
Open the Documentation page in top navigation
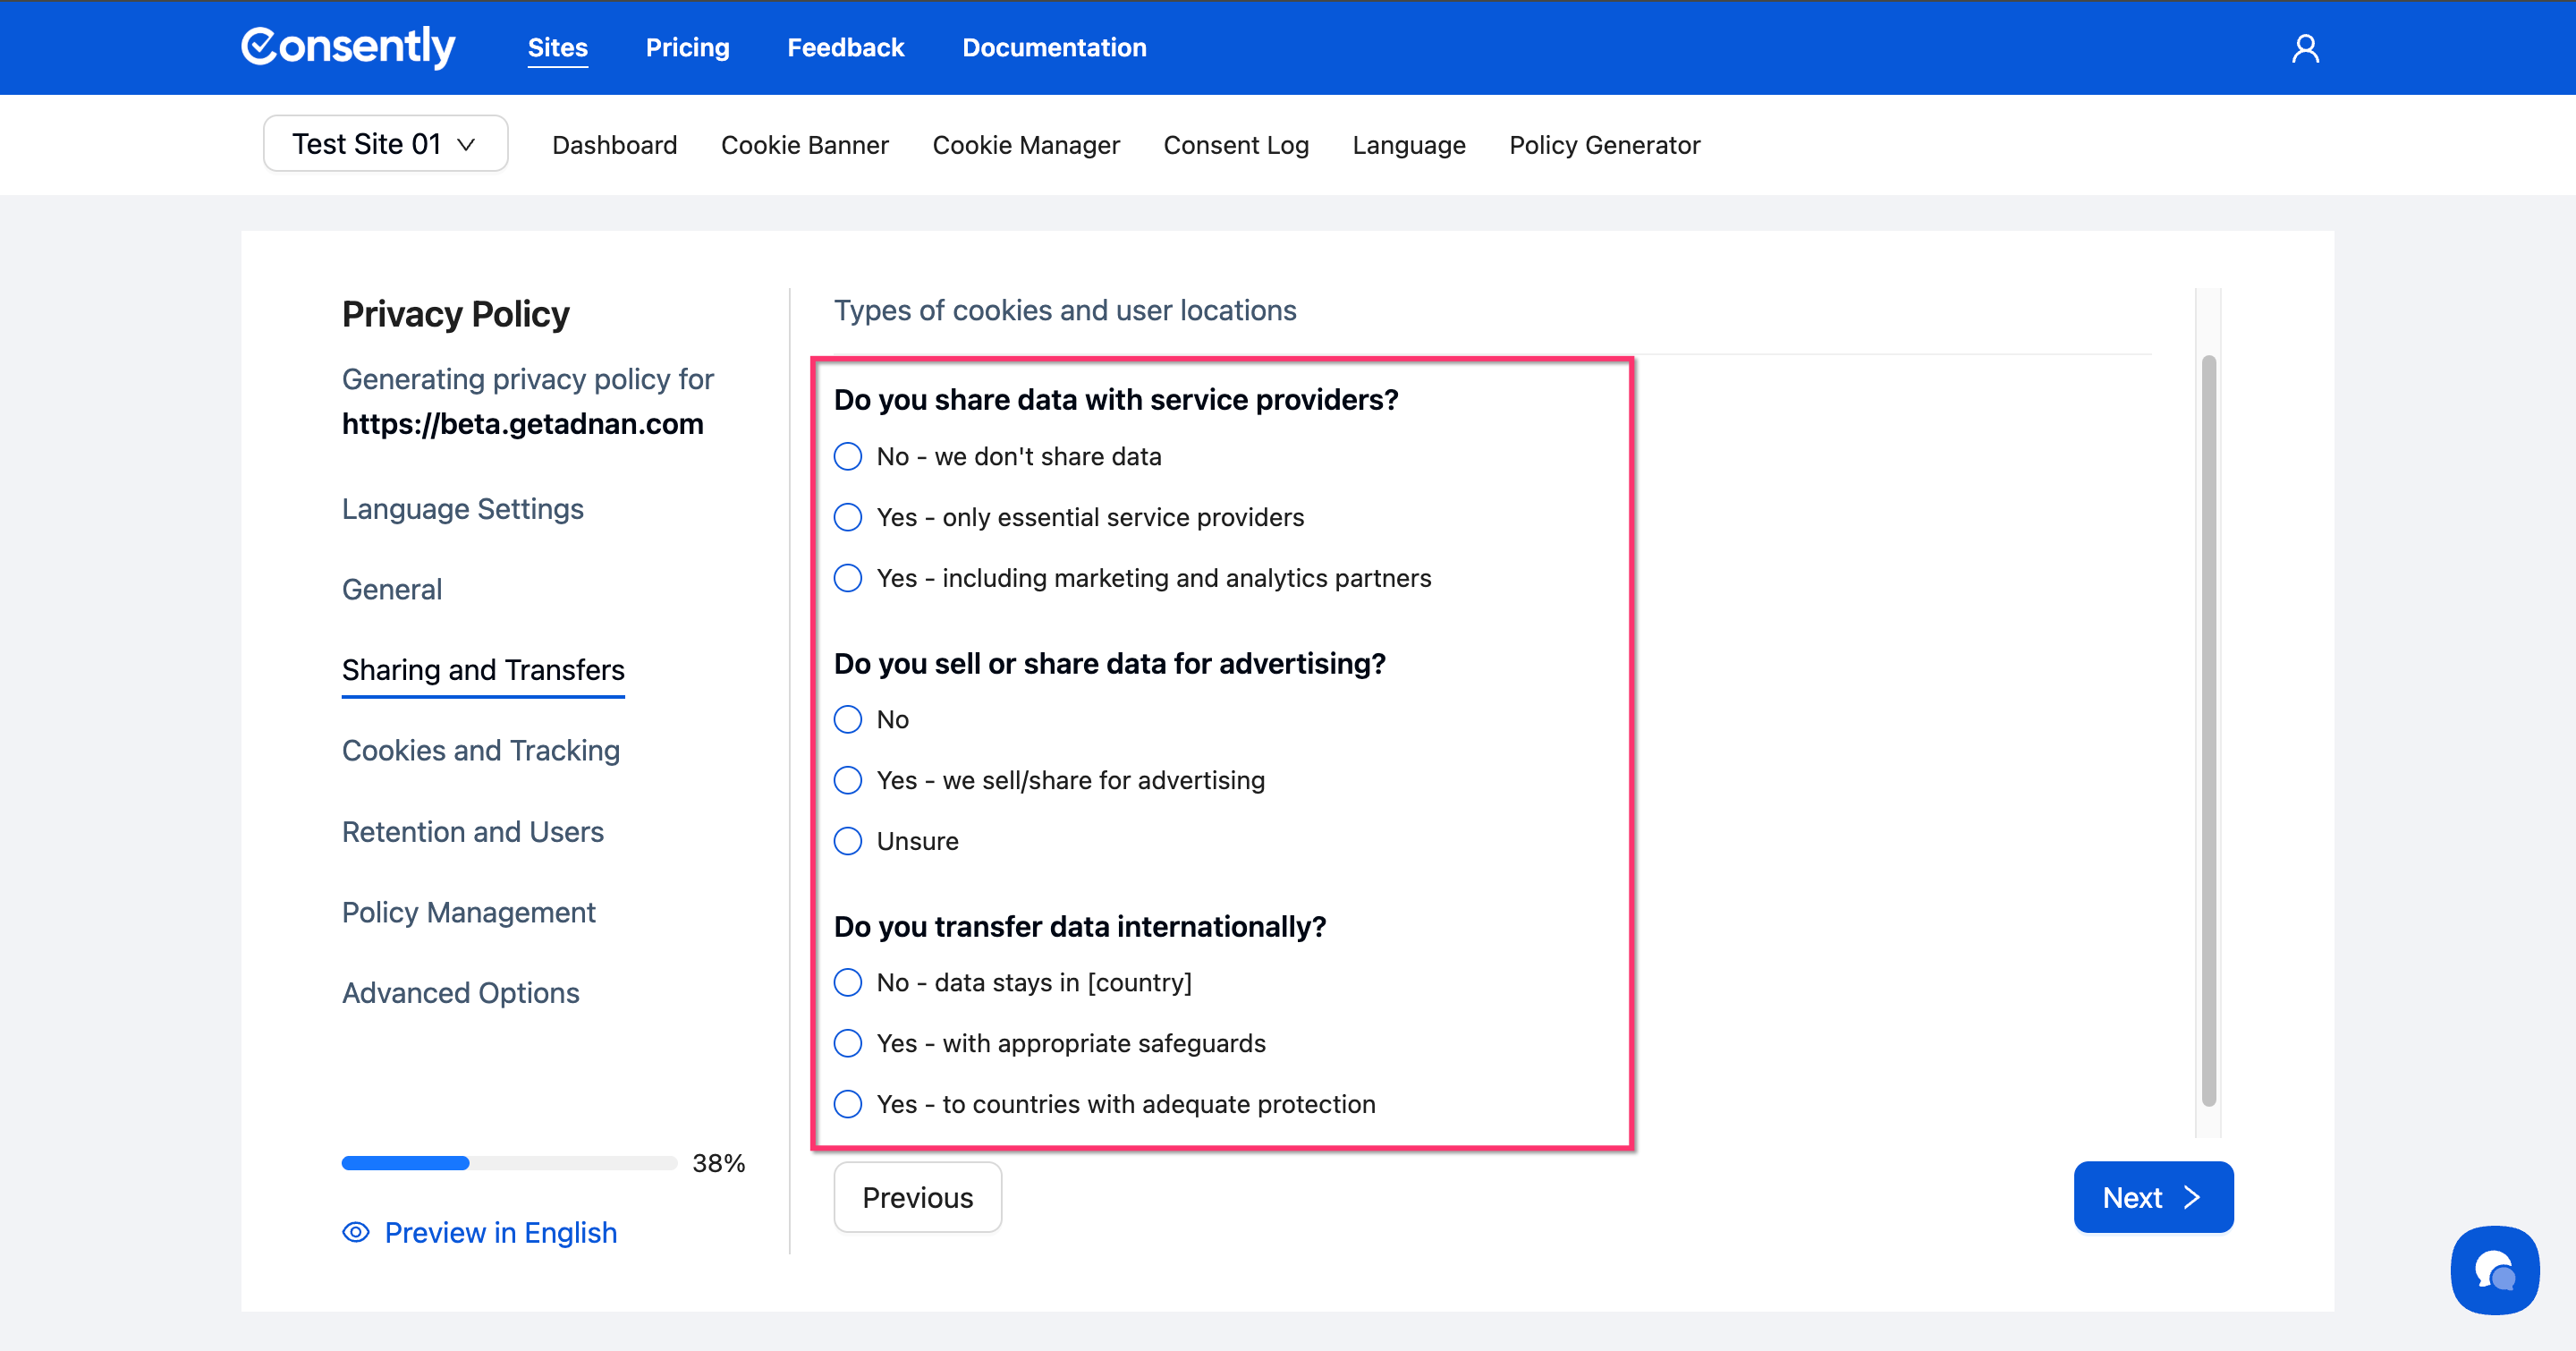point(1054,47)
